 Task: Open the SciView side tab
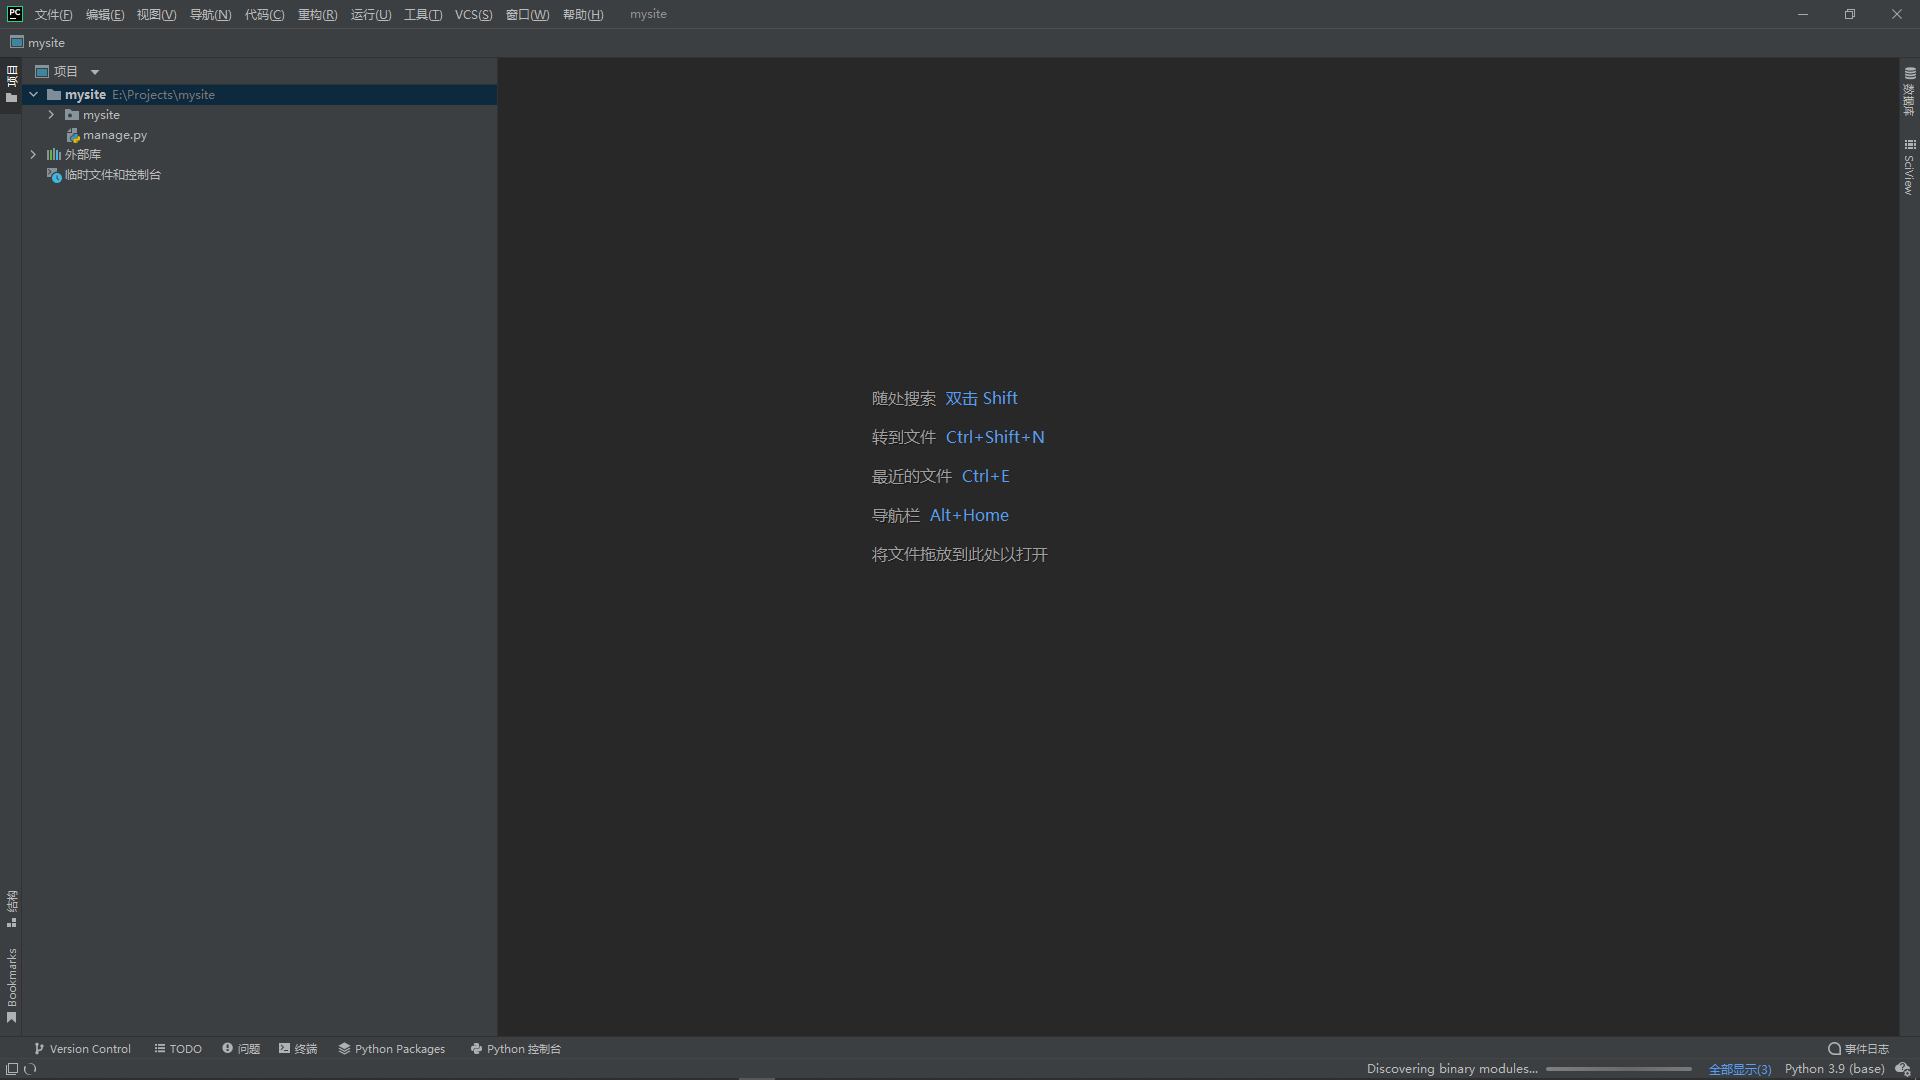[x=1909, y=166]
